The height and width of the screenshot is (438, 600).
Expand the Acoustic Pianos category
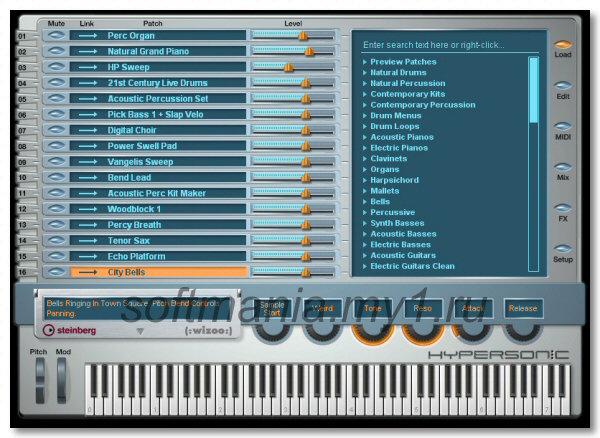(x=365, y=137)
